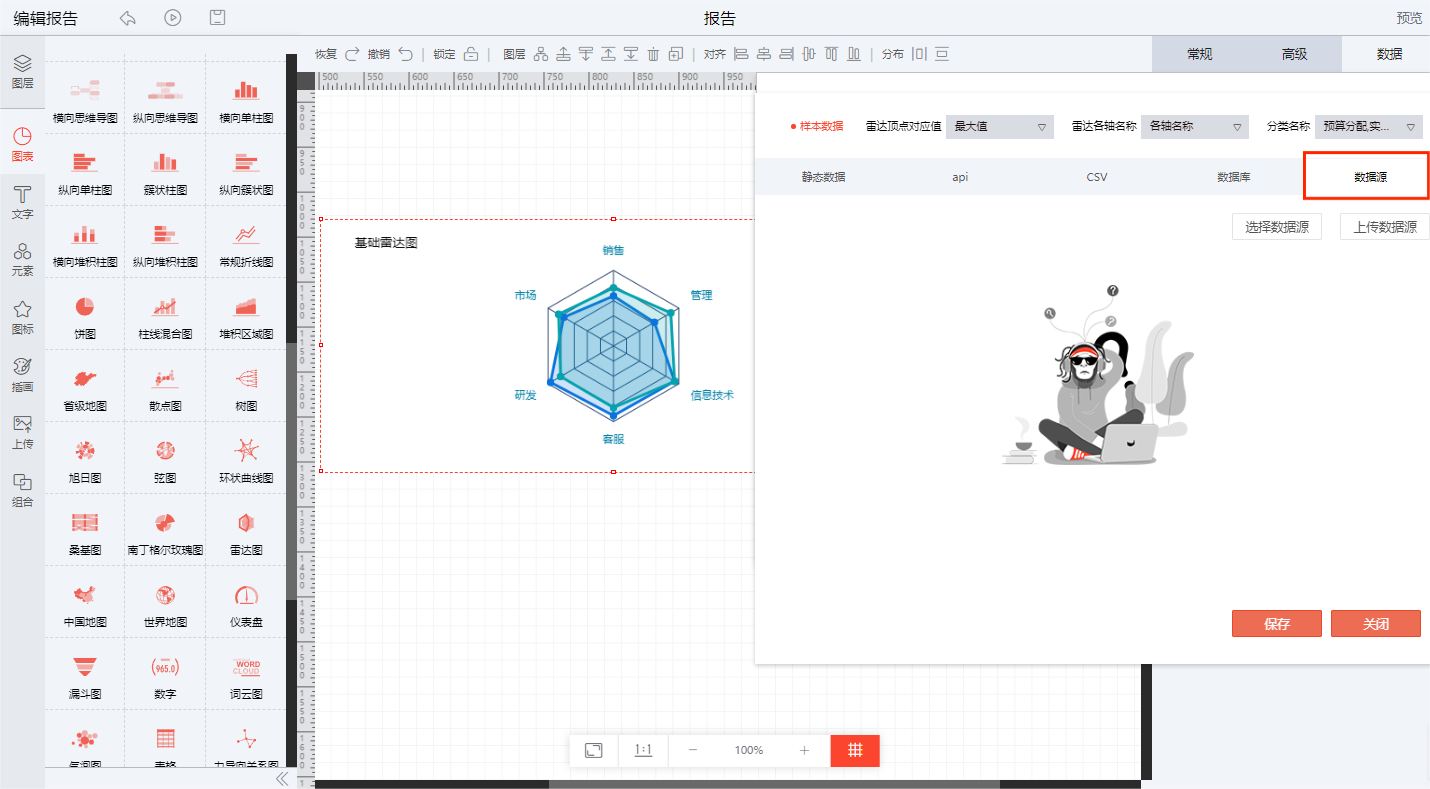Viewport: 1430px width, 789px height.
Task: Open the 文字 text sidebar panel
Action: pos(22,202)
